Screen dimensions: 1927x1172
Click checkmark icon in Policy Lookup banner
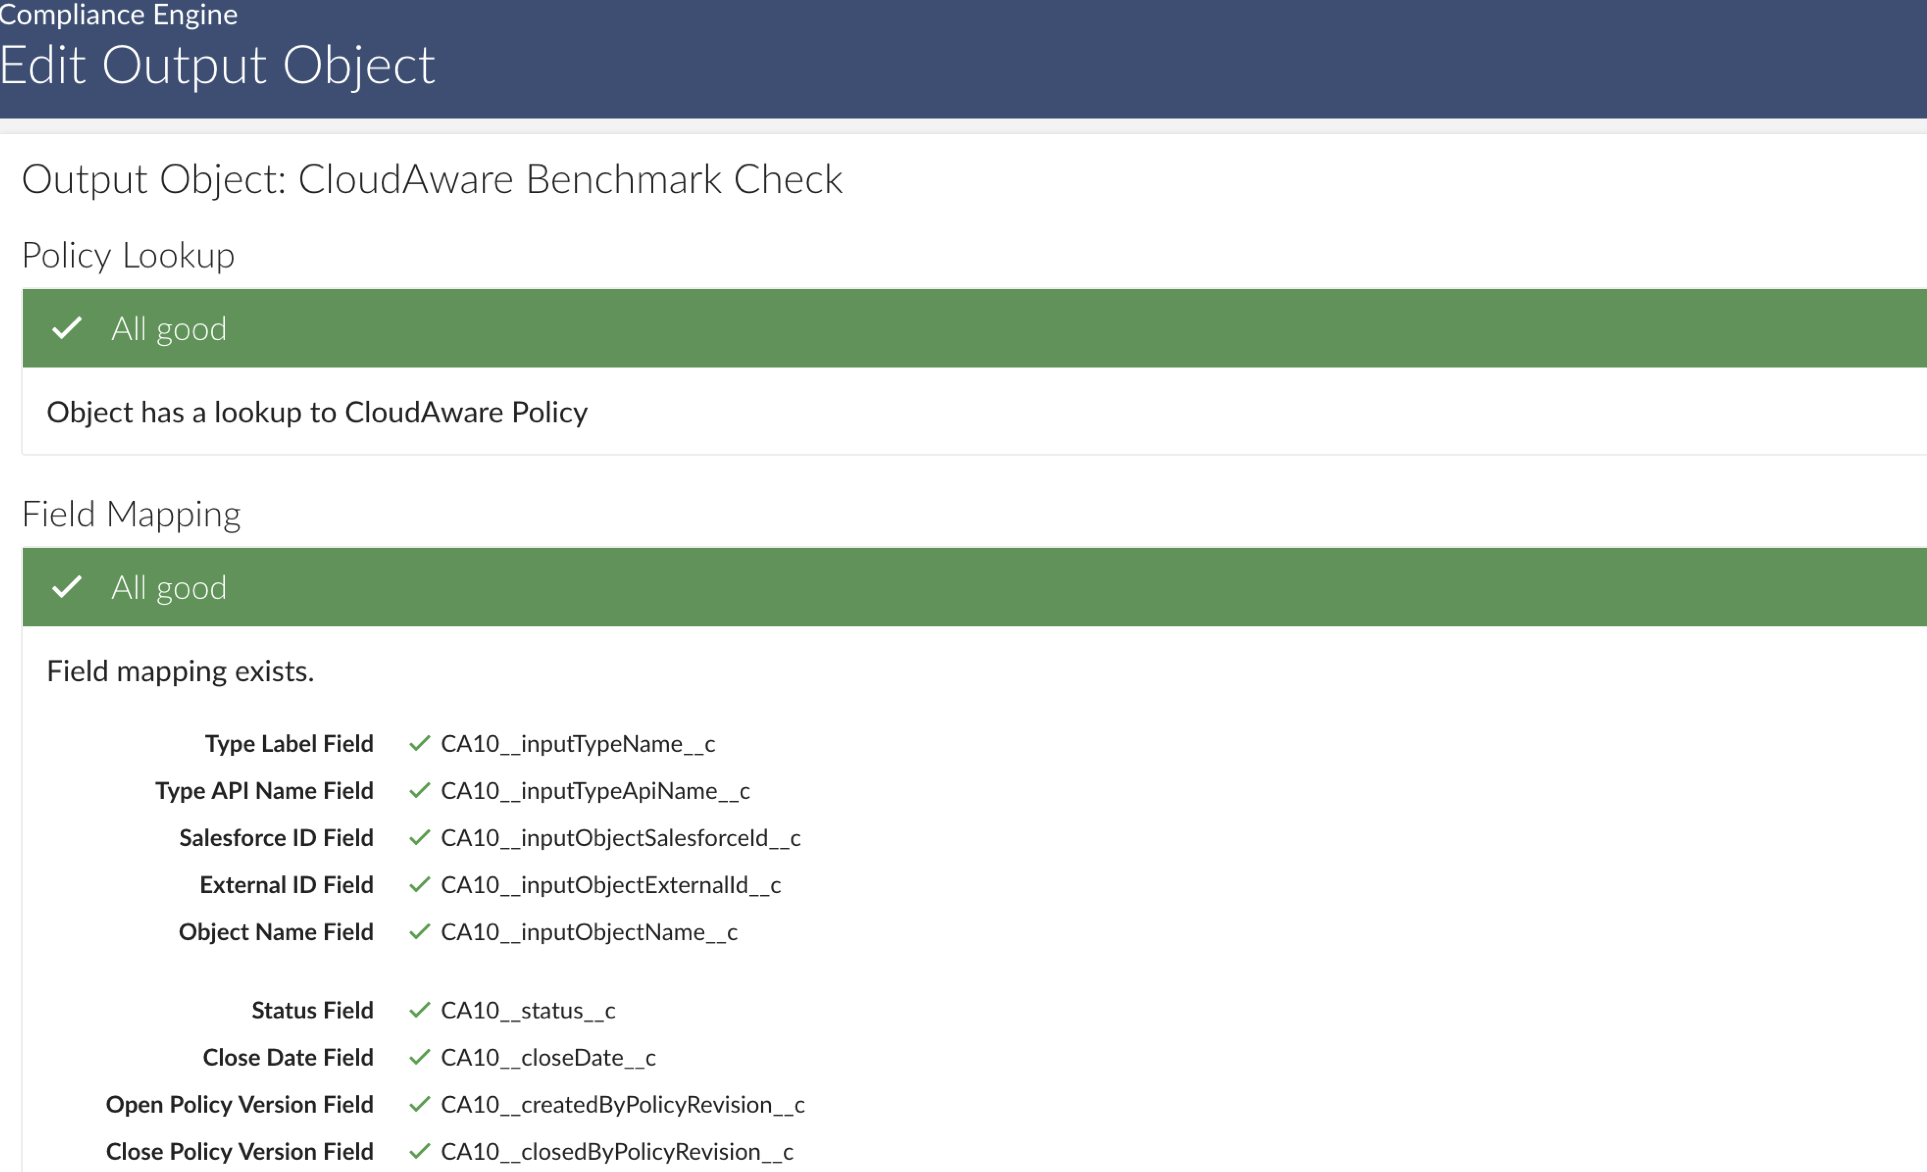(x=67, y=328)
